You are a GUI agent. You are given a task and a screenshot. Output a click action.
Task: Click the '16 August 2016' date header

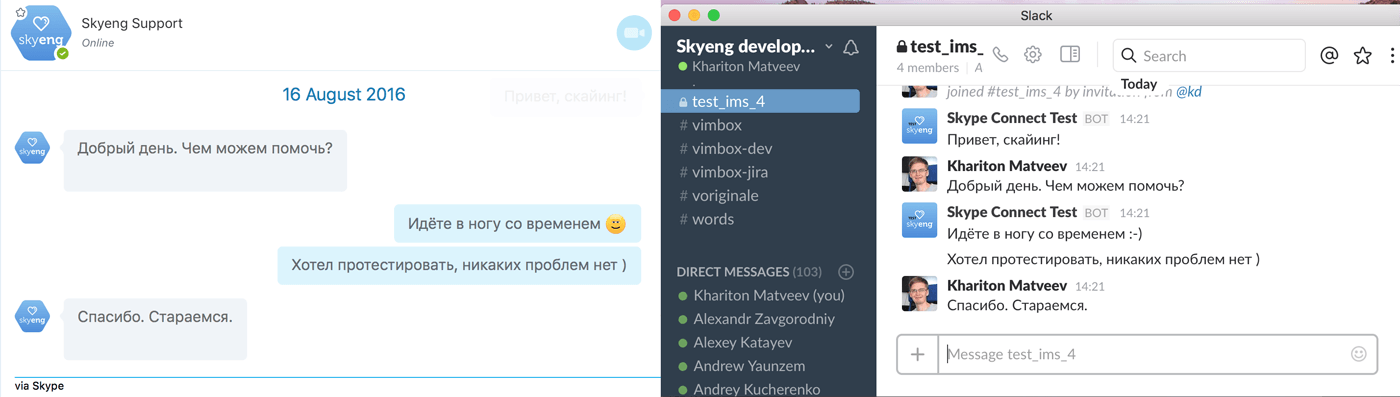[x=344, y=95]
